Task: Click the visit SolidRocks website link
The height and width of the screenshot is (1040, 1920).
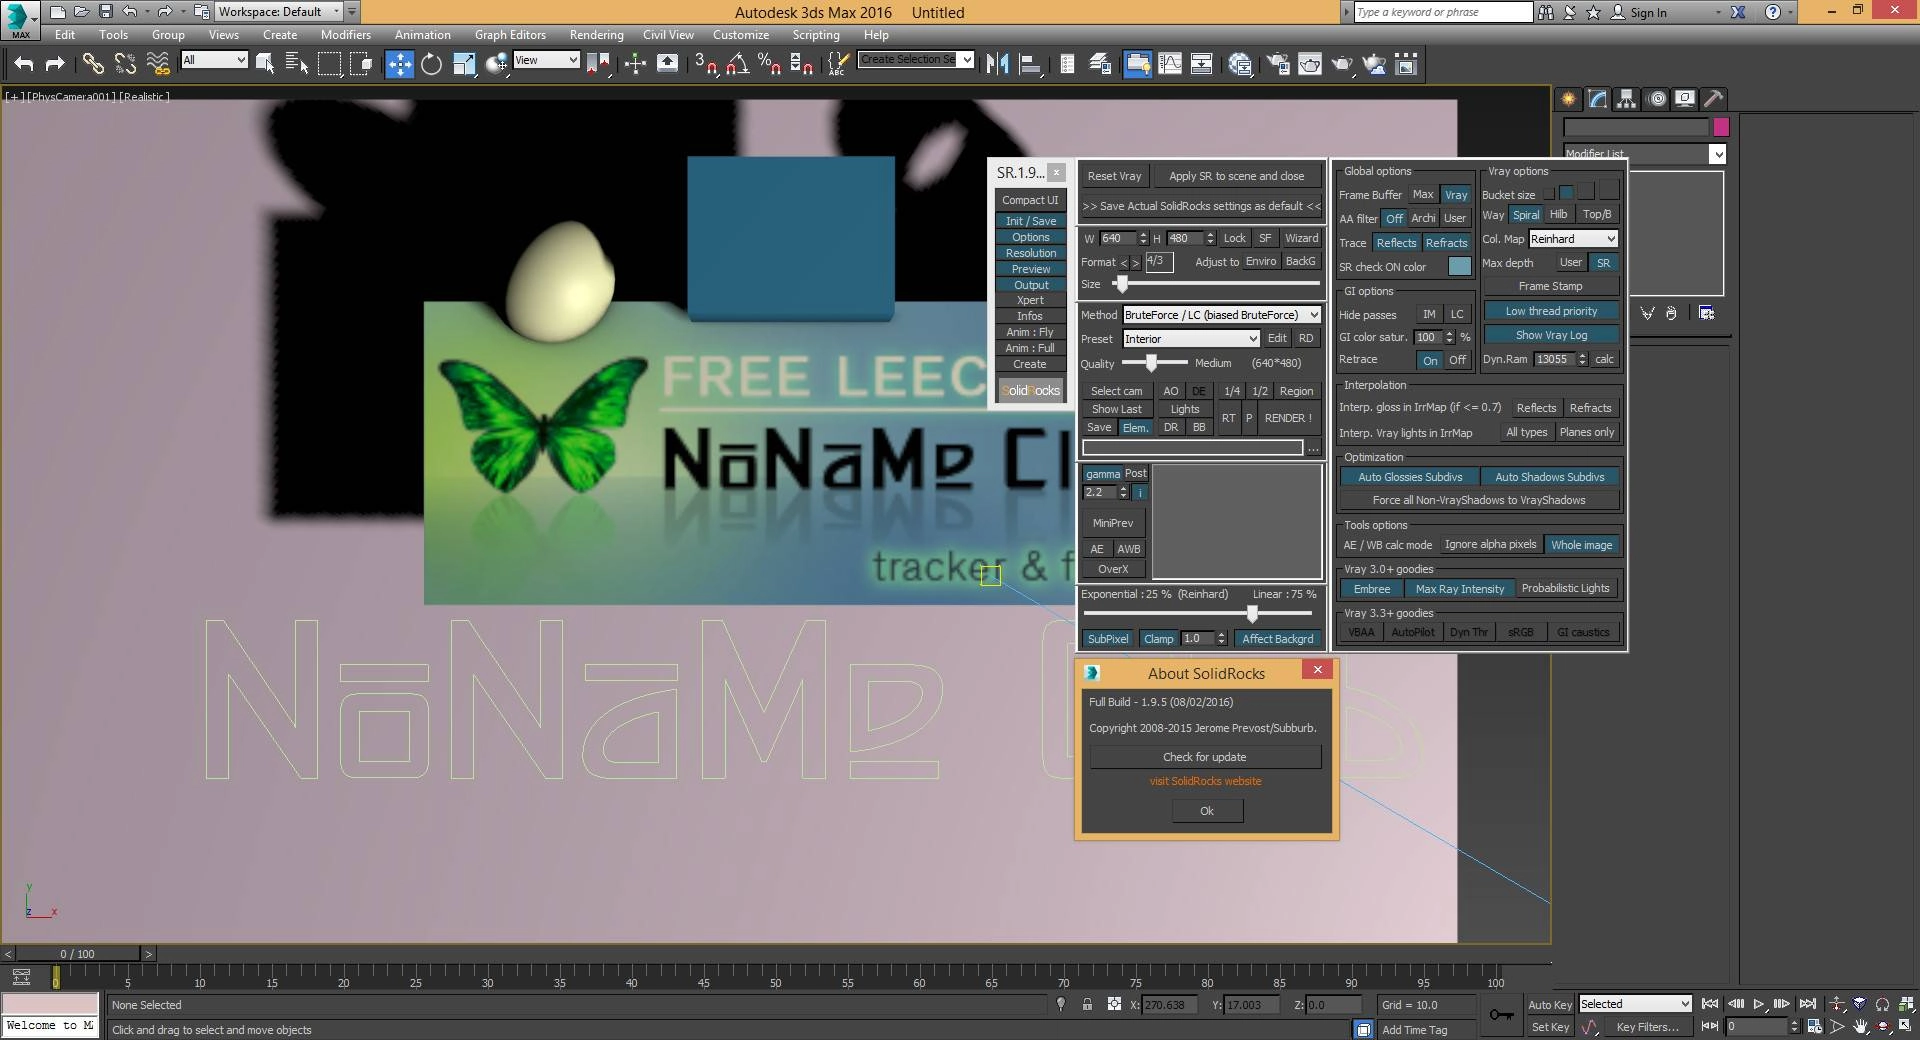Action: tap(1205, 781)
